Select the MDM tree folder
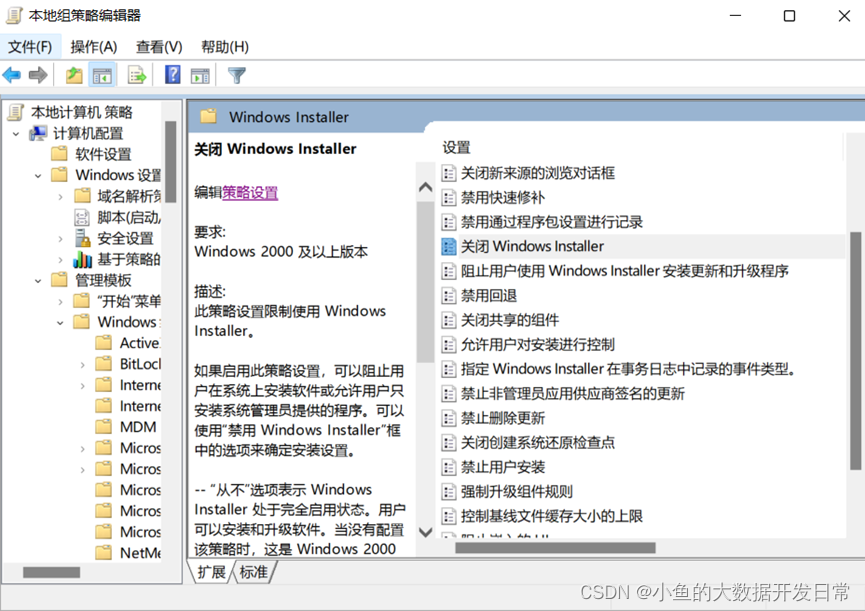Screen dimensions: 865x611 pos(138,427)
